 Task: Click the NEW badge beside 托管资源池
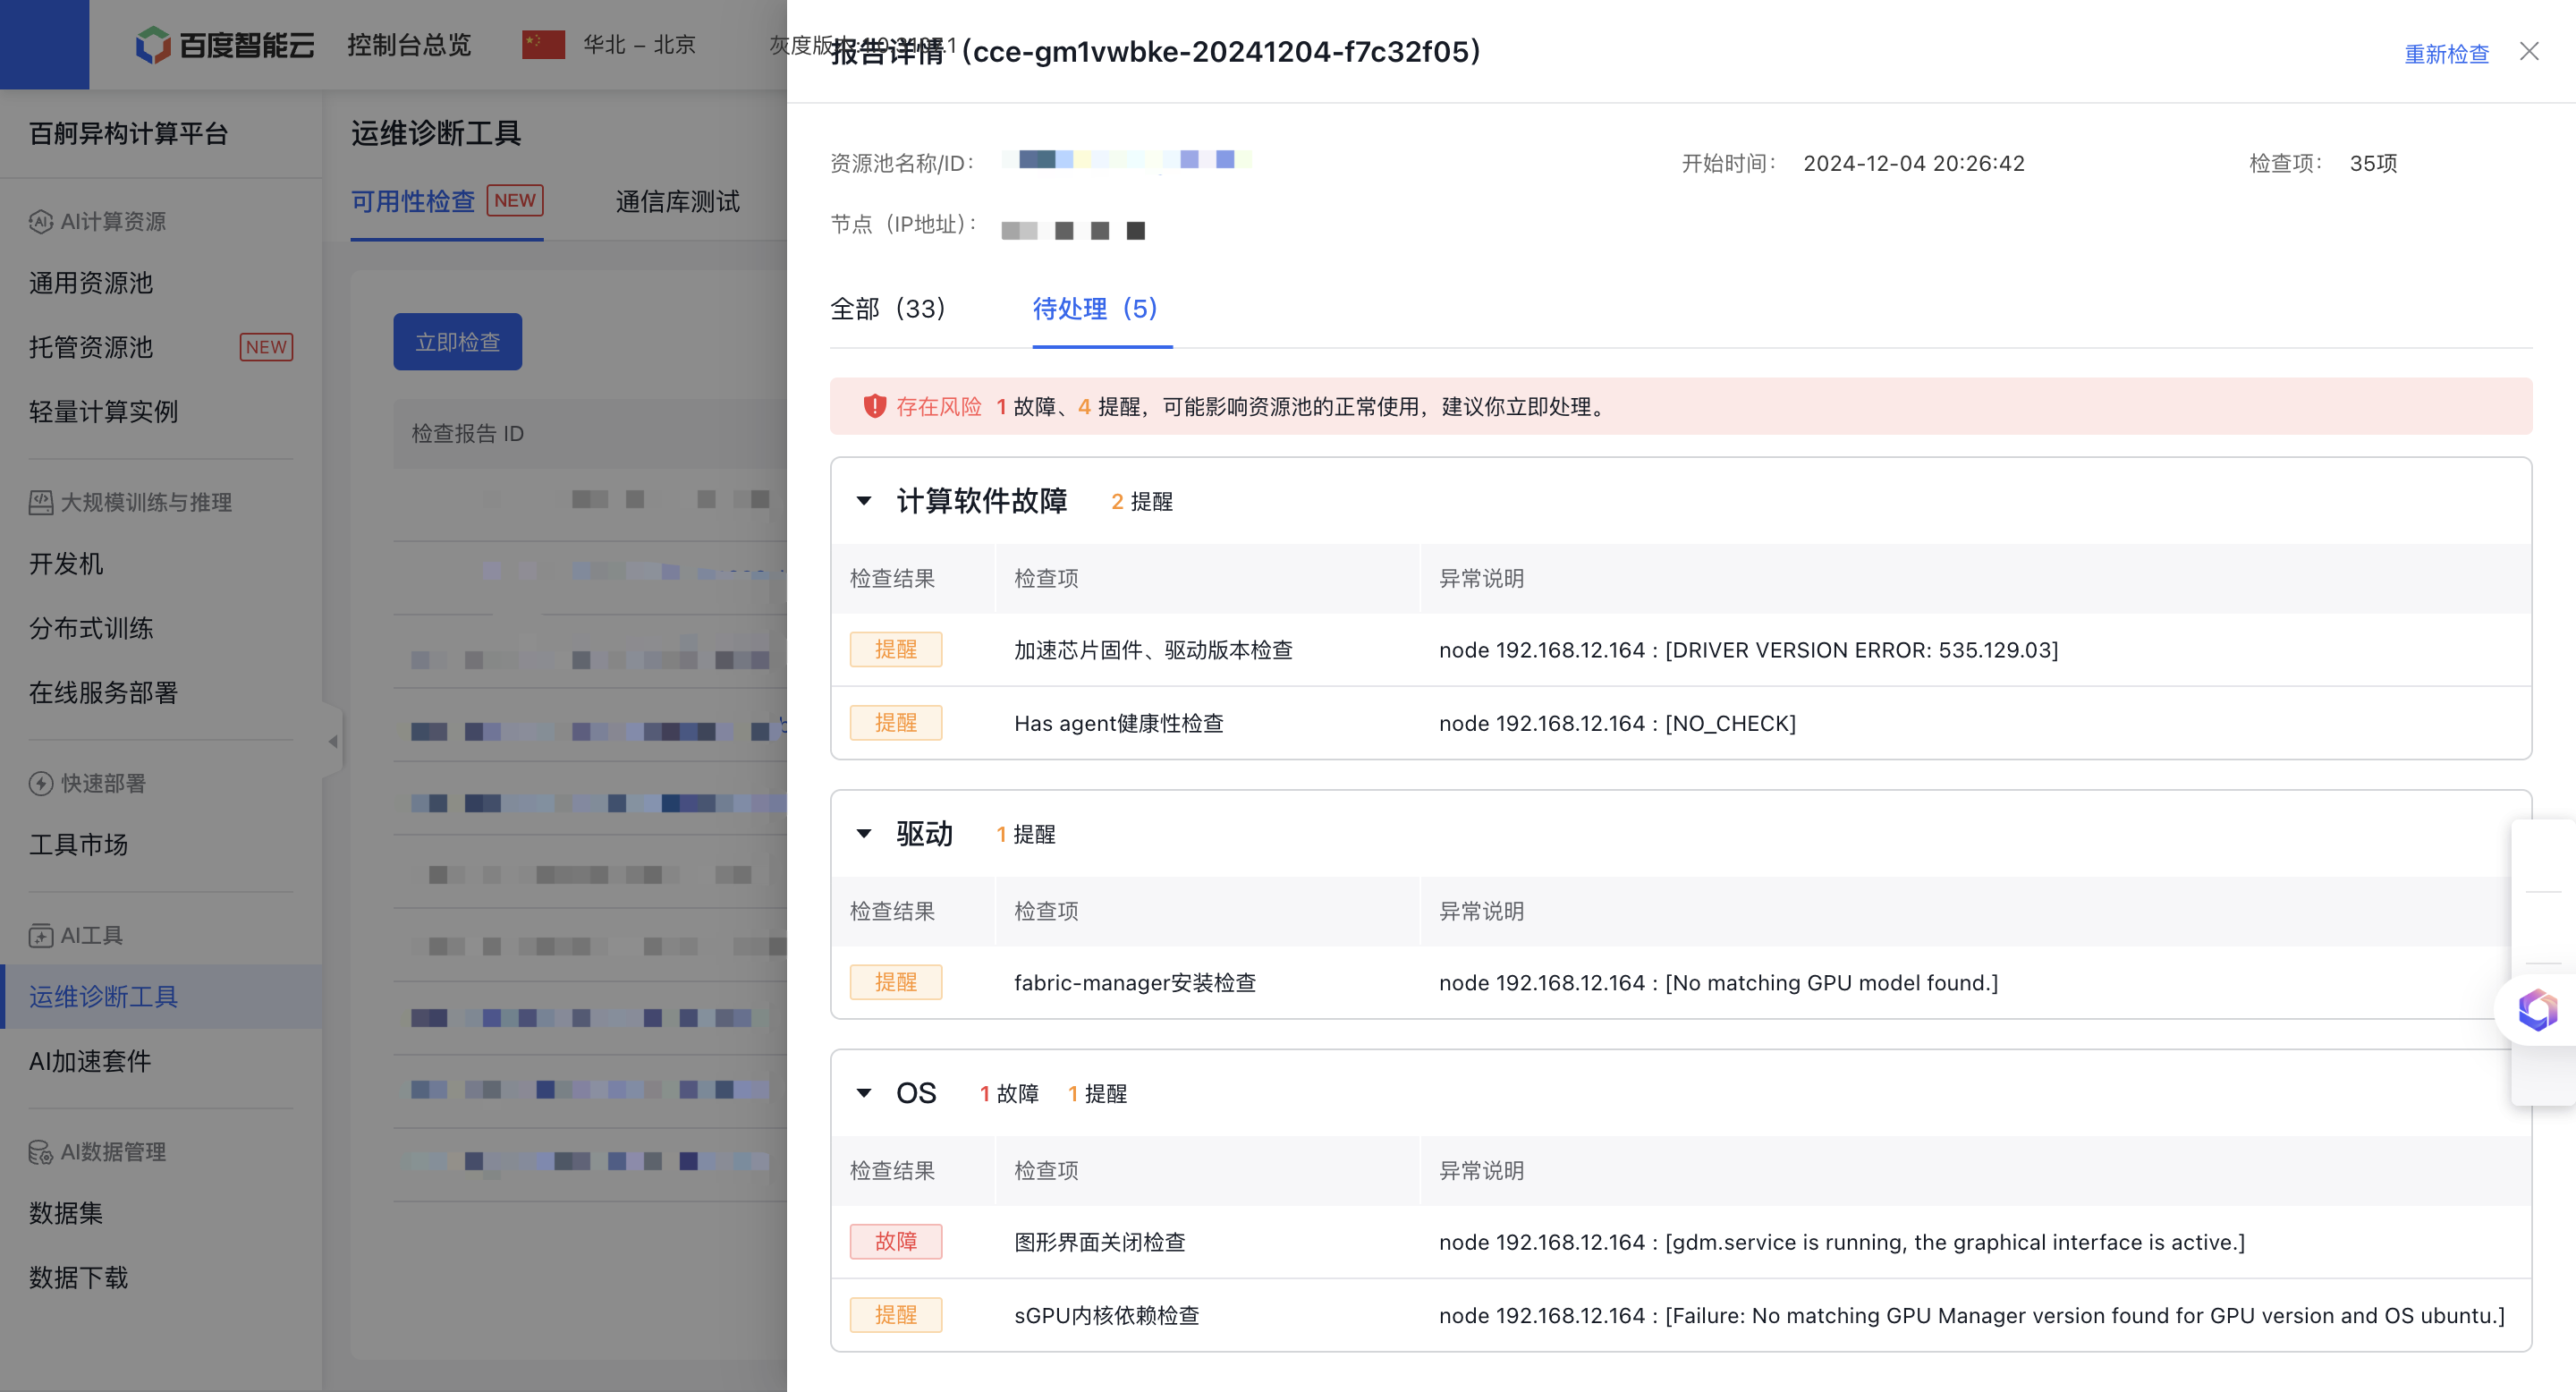point(266,347)
